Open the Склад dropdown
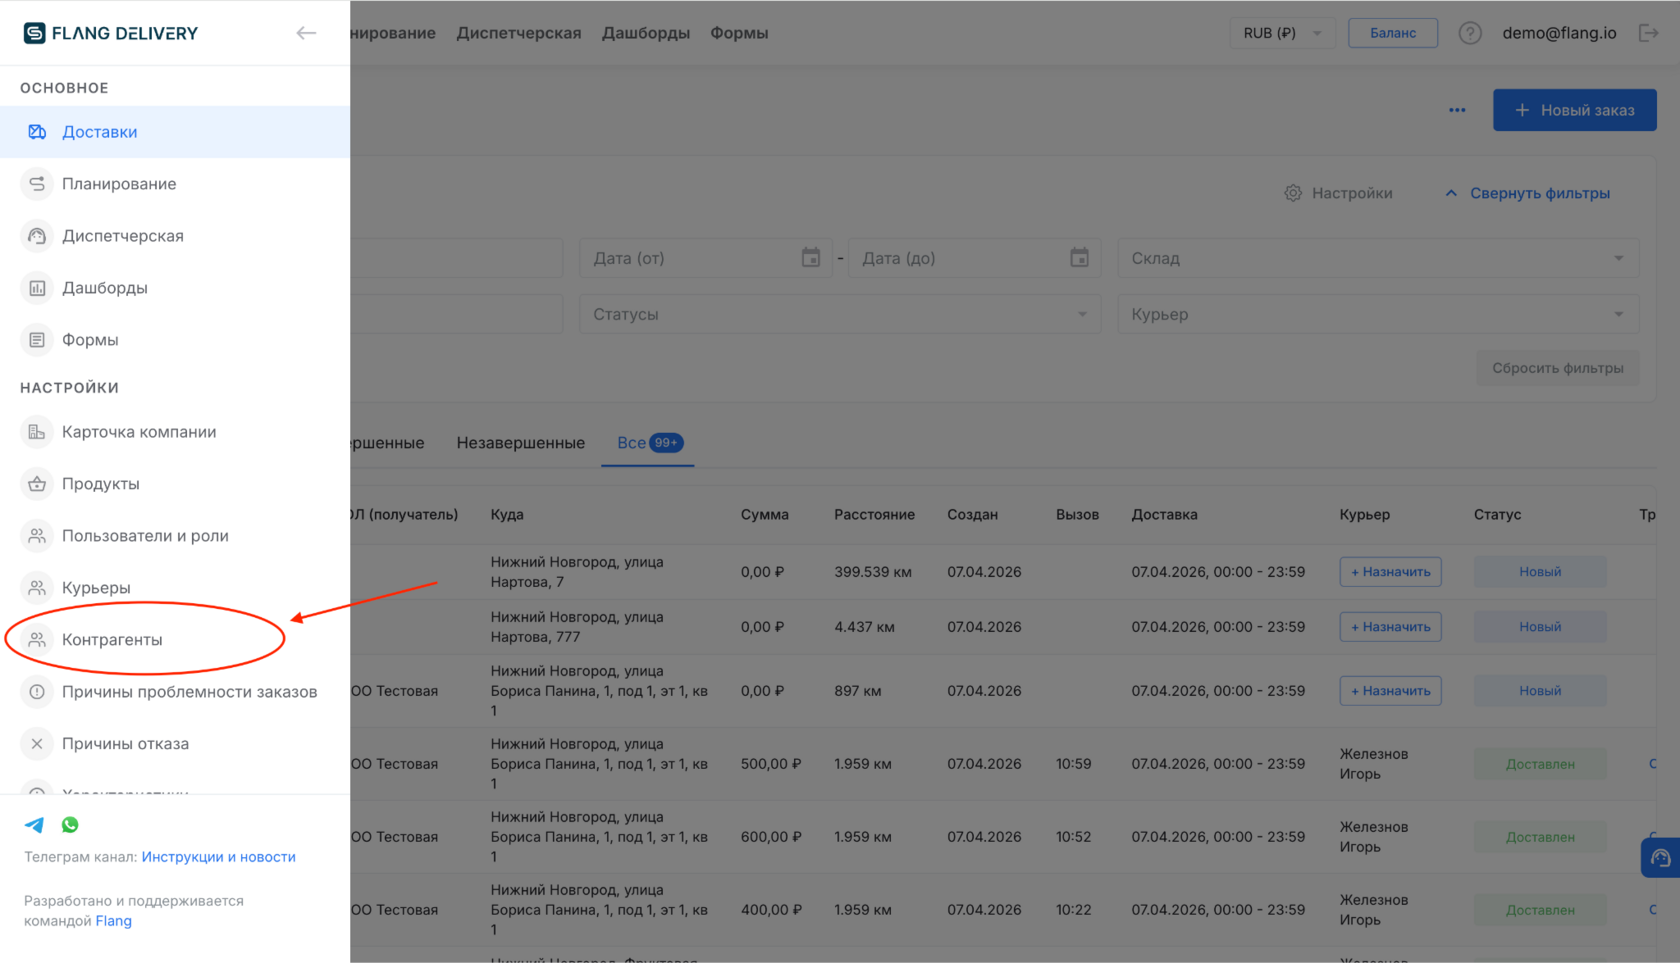 [x=1378, y=258]
